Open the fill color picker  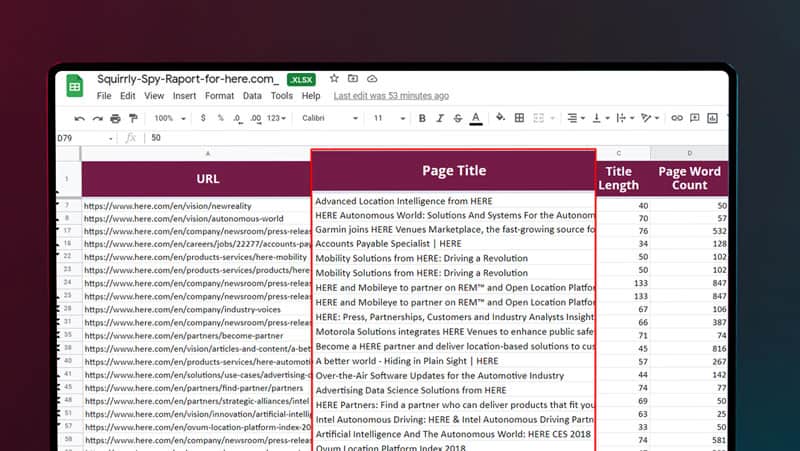tap(501, 118)
